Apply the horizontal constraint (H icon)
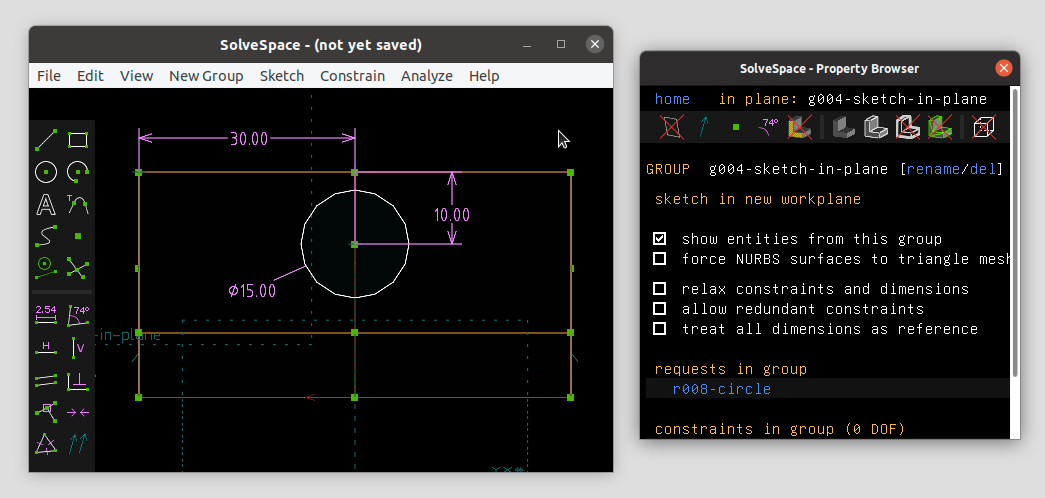Image resolution: width=1045 pixels, height=498 pixels. click(46, 347)
